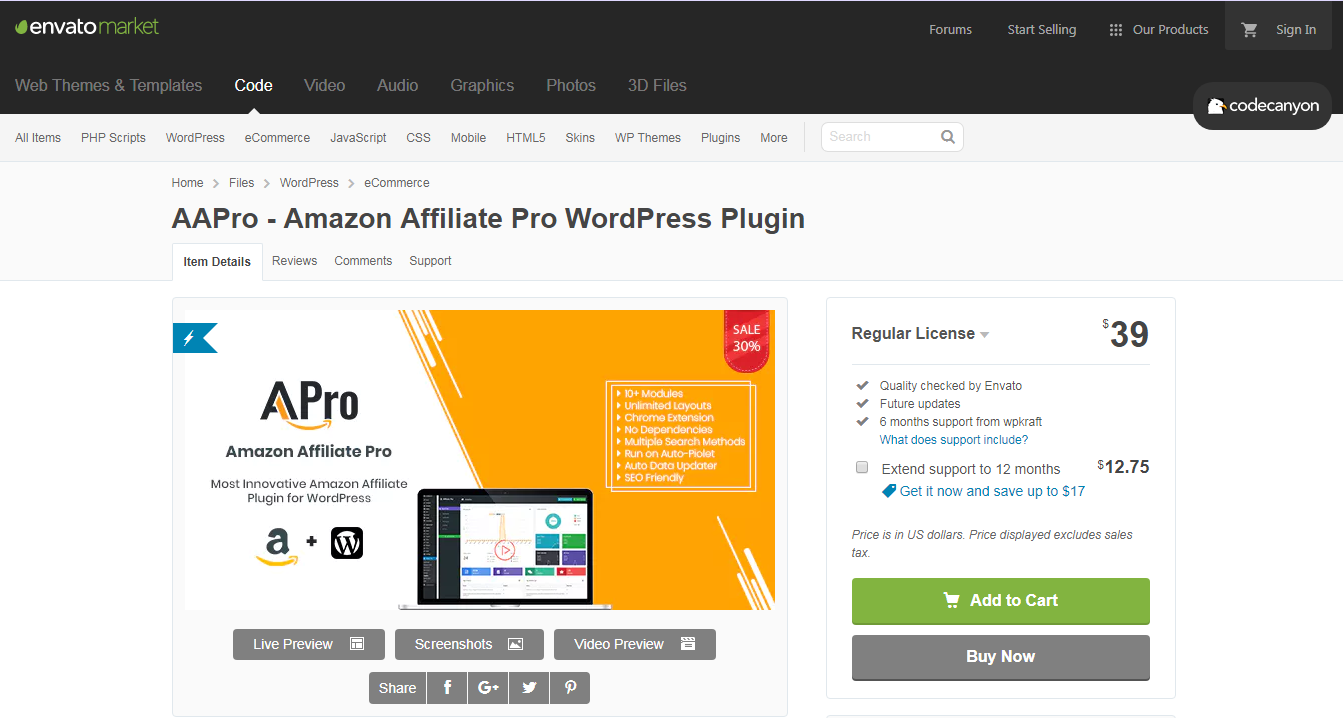Click the Start Selling link
Viewport: 1343px width, 718px height.
point(1042,30)
